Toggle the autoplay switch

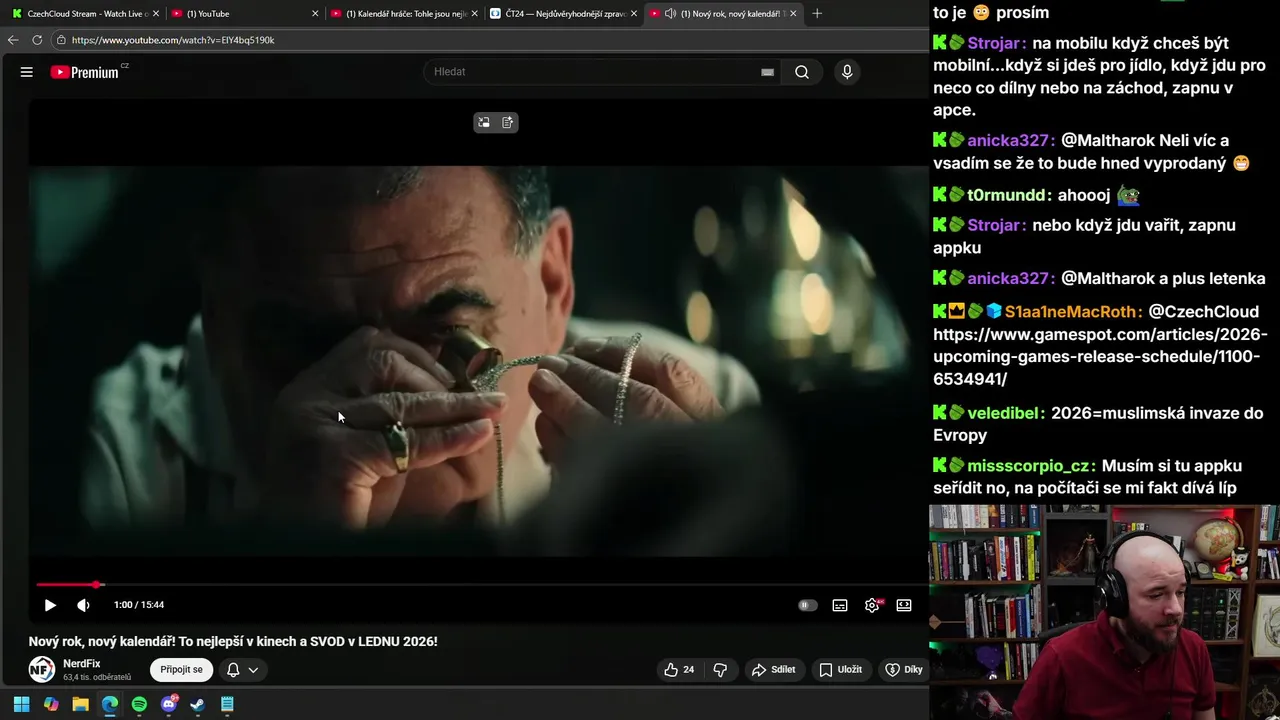click(x=807, y=605)
